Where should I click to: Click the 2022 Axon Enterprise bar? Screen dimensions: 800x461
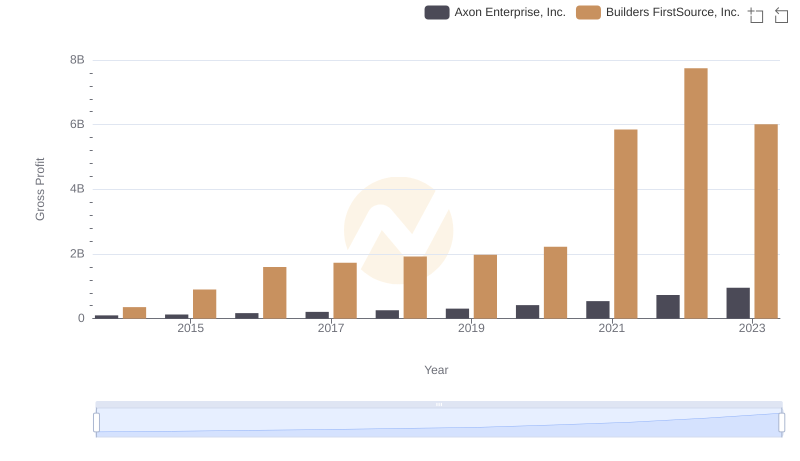(x=668, y=306)
